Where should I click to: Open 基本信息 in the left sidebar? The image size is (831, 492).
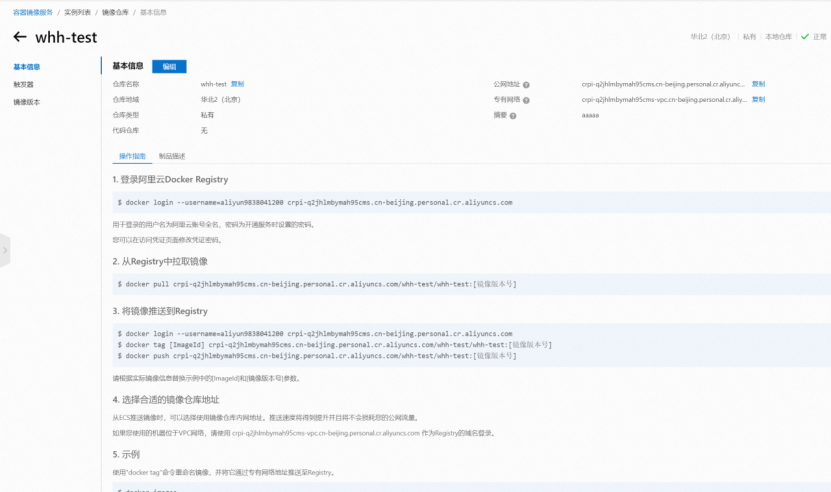click(x=26, y=67)
